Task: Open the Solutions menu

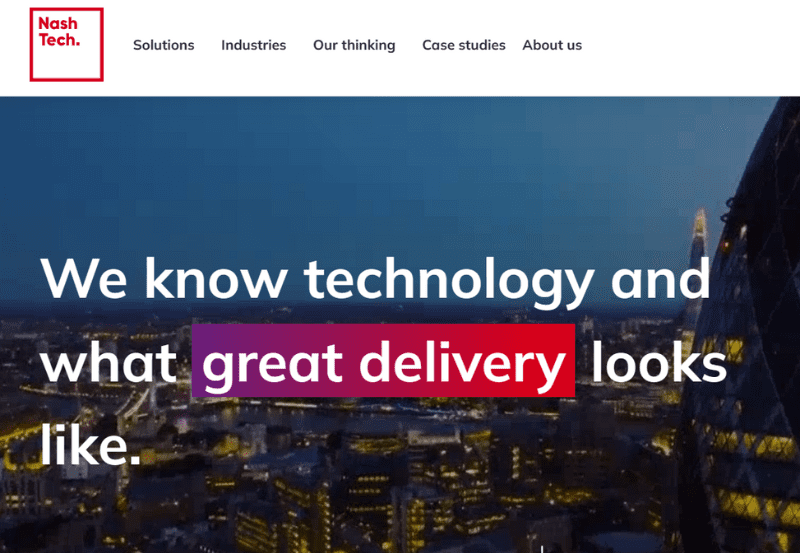Action: click(164, 45)
